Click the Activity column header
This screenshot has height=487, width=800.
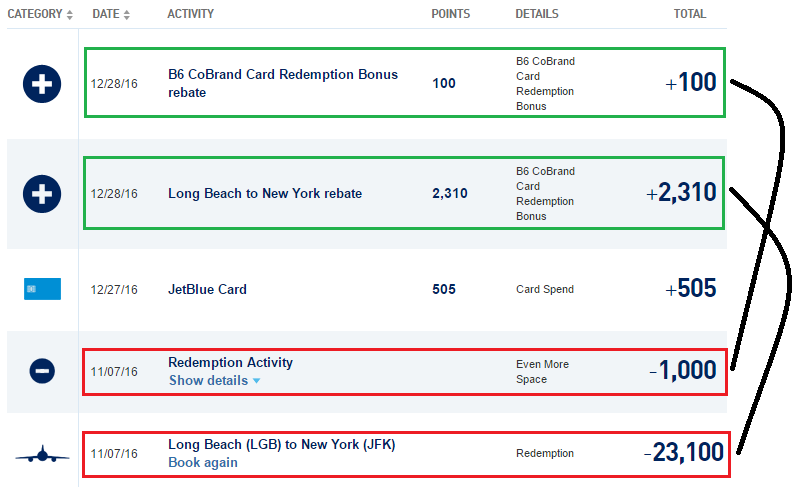click(x=190, y=15)
